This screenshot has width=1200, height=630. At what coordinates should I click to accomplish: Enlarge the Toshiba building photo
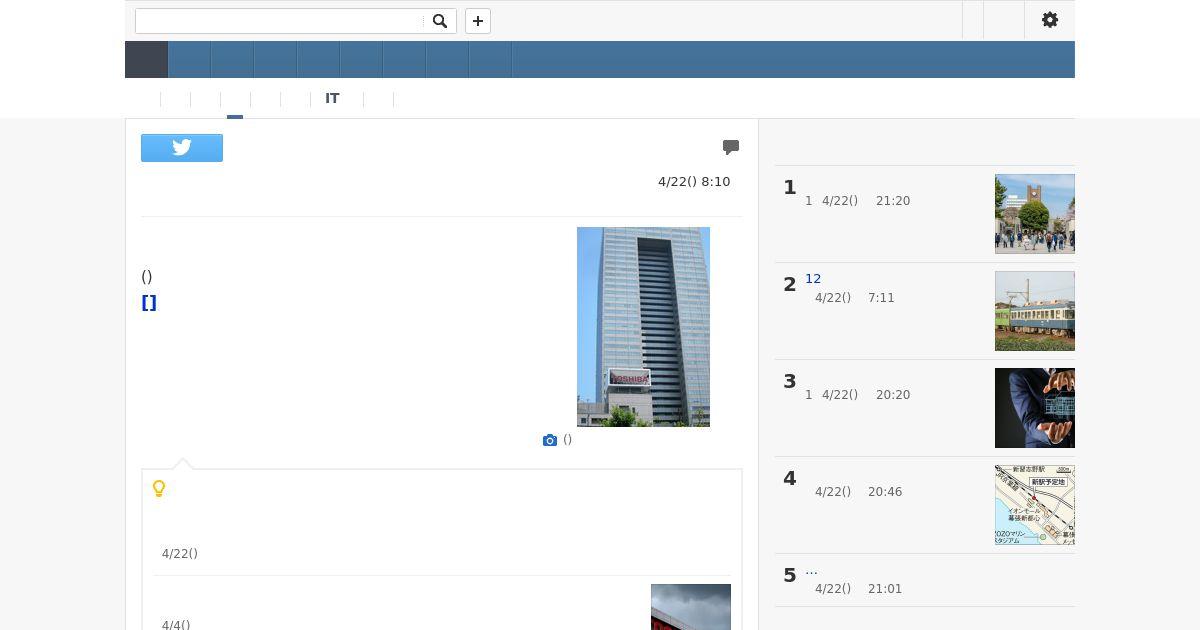[x=643, y=327]
